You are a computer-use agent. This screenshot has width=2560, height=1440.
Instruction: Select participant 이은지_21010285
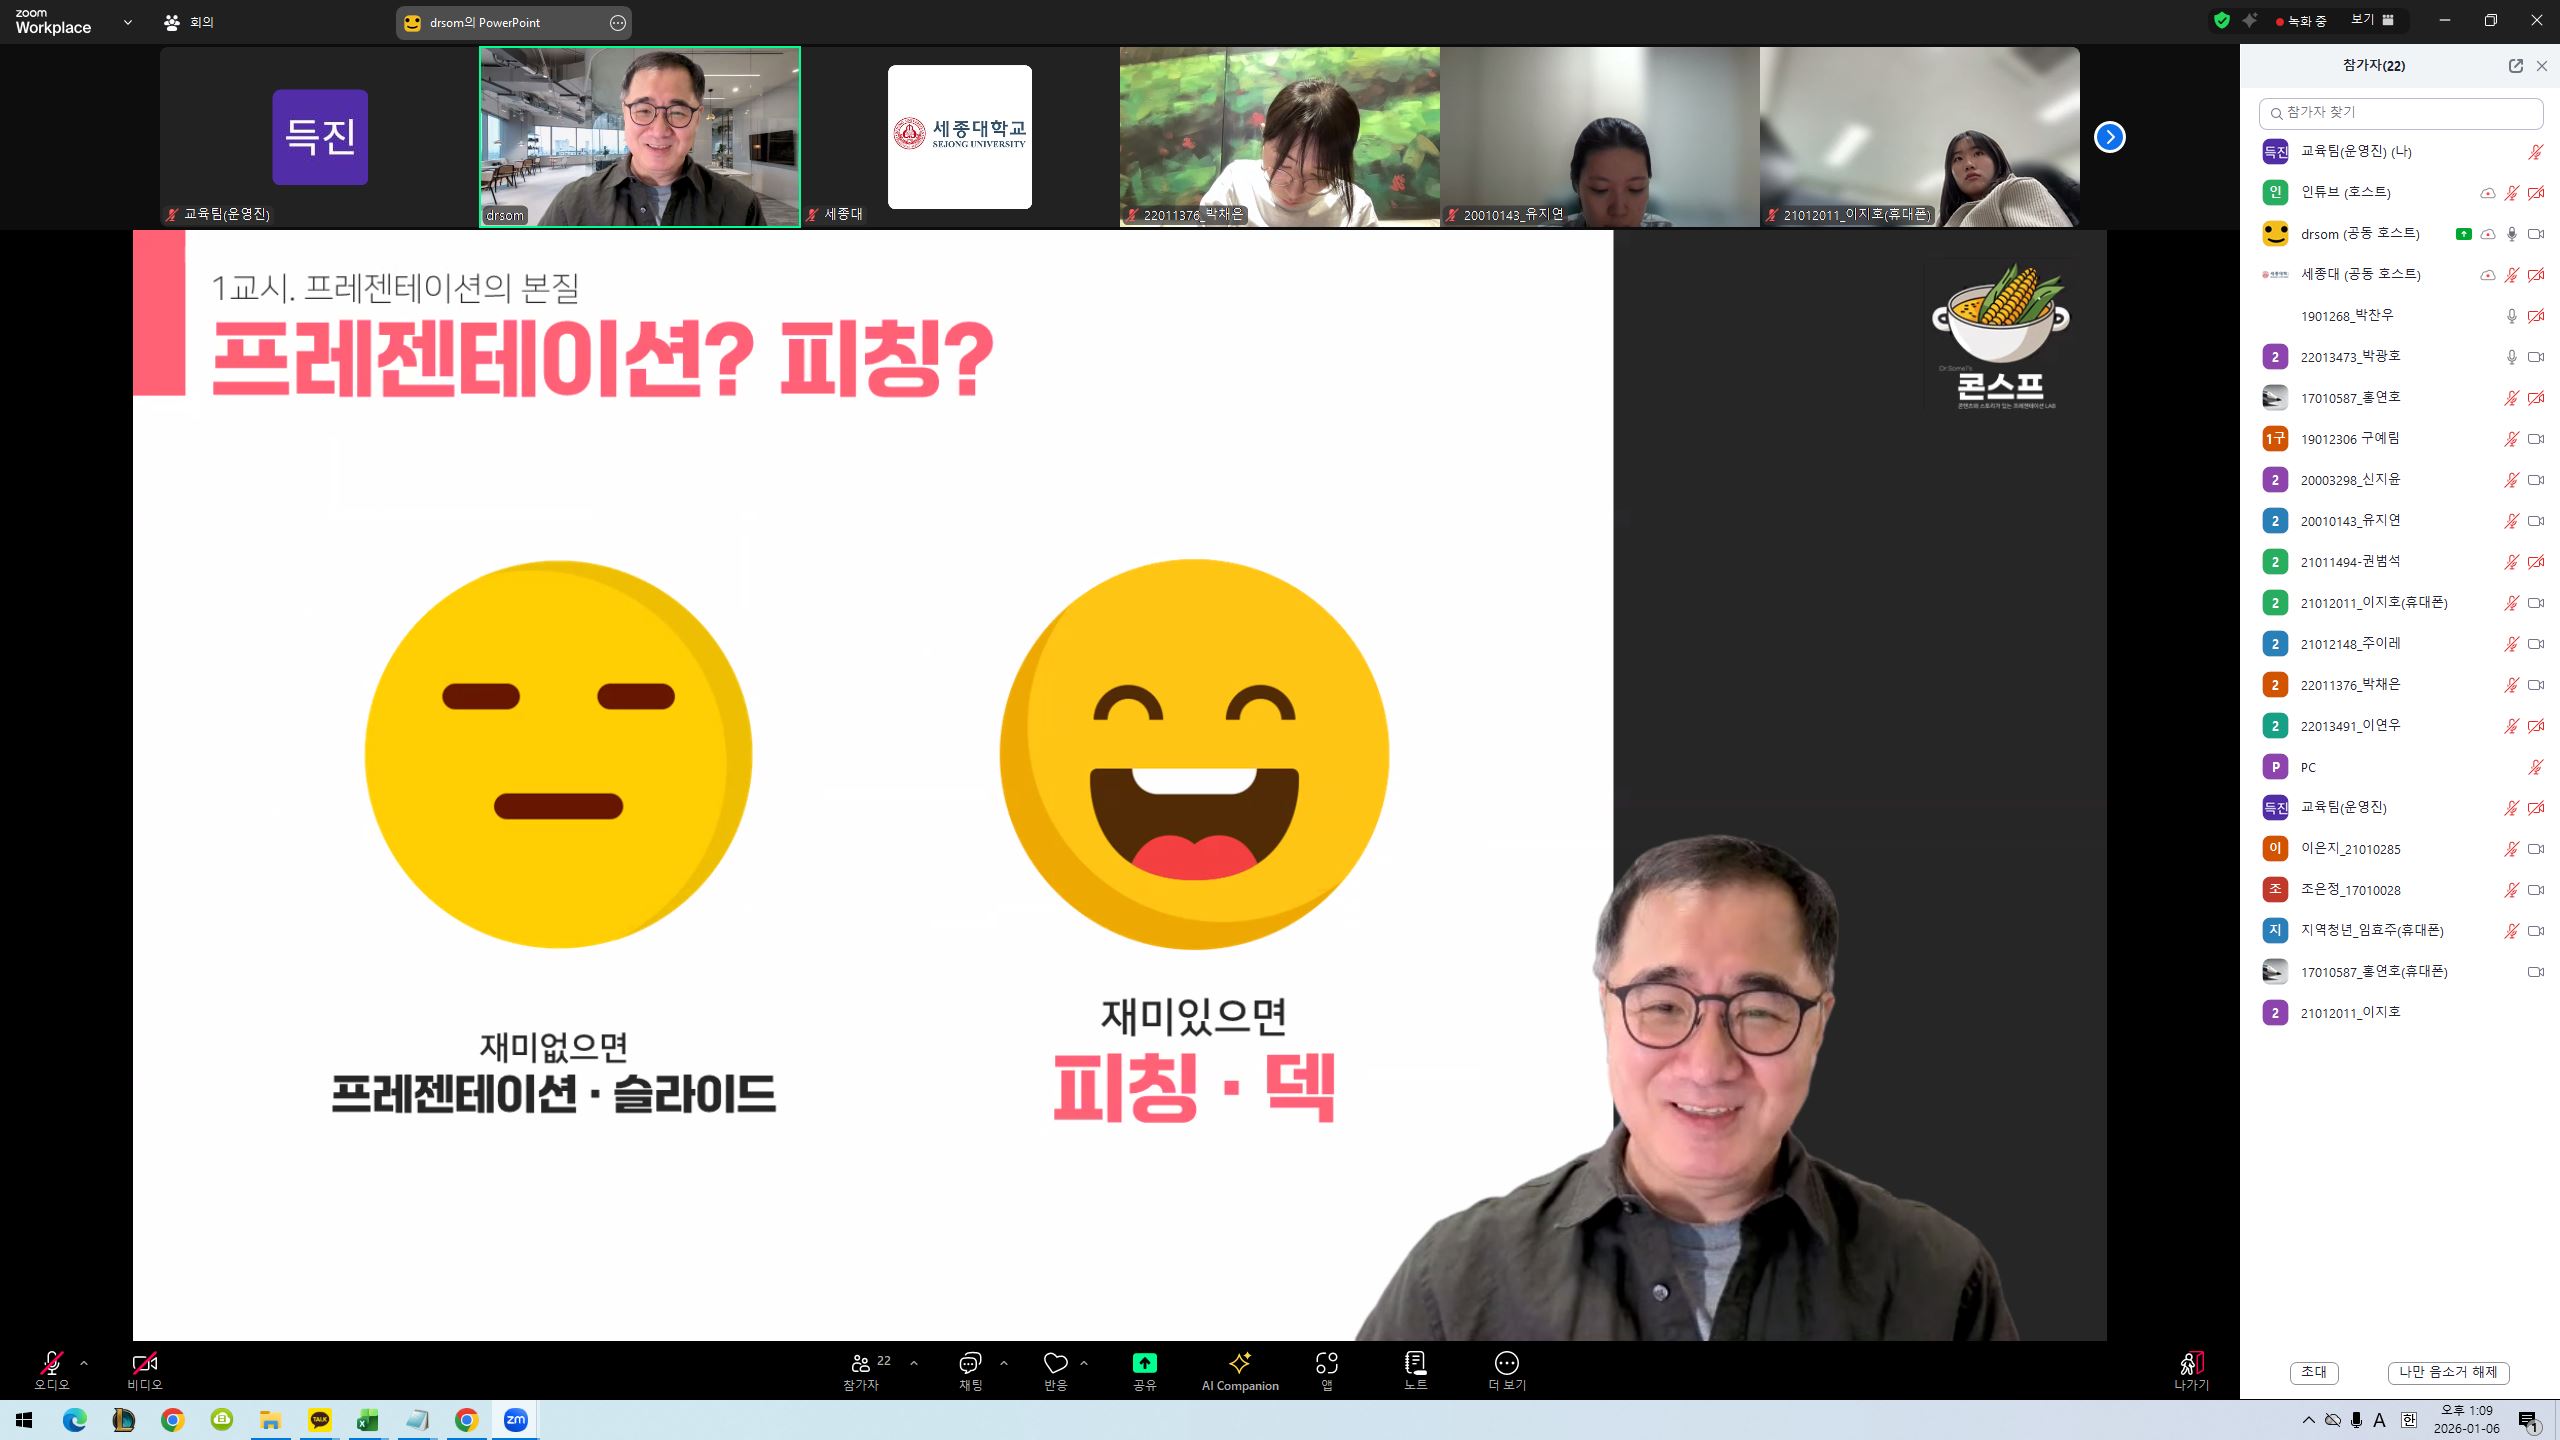[2400, 849]
